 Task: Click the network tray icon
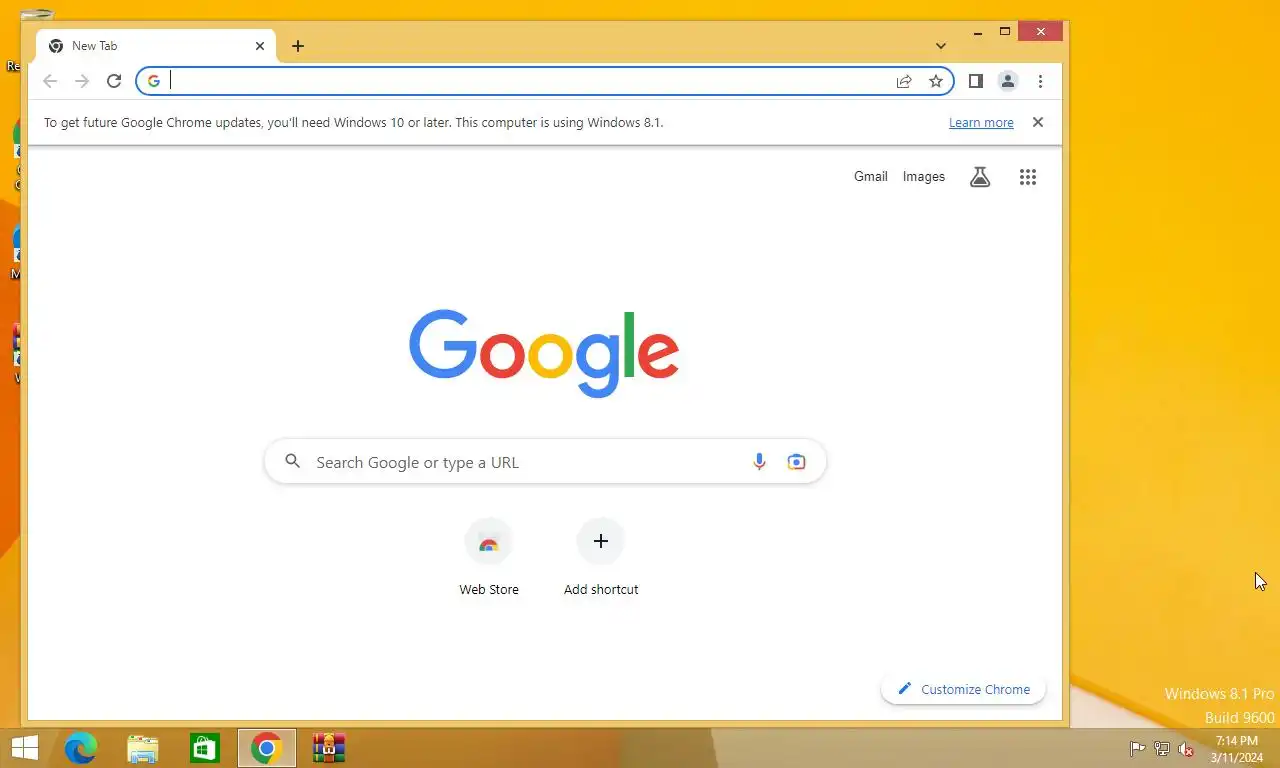coord(1162,748)
